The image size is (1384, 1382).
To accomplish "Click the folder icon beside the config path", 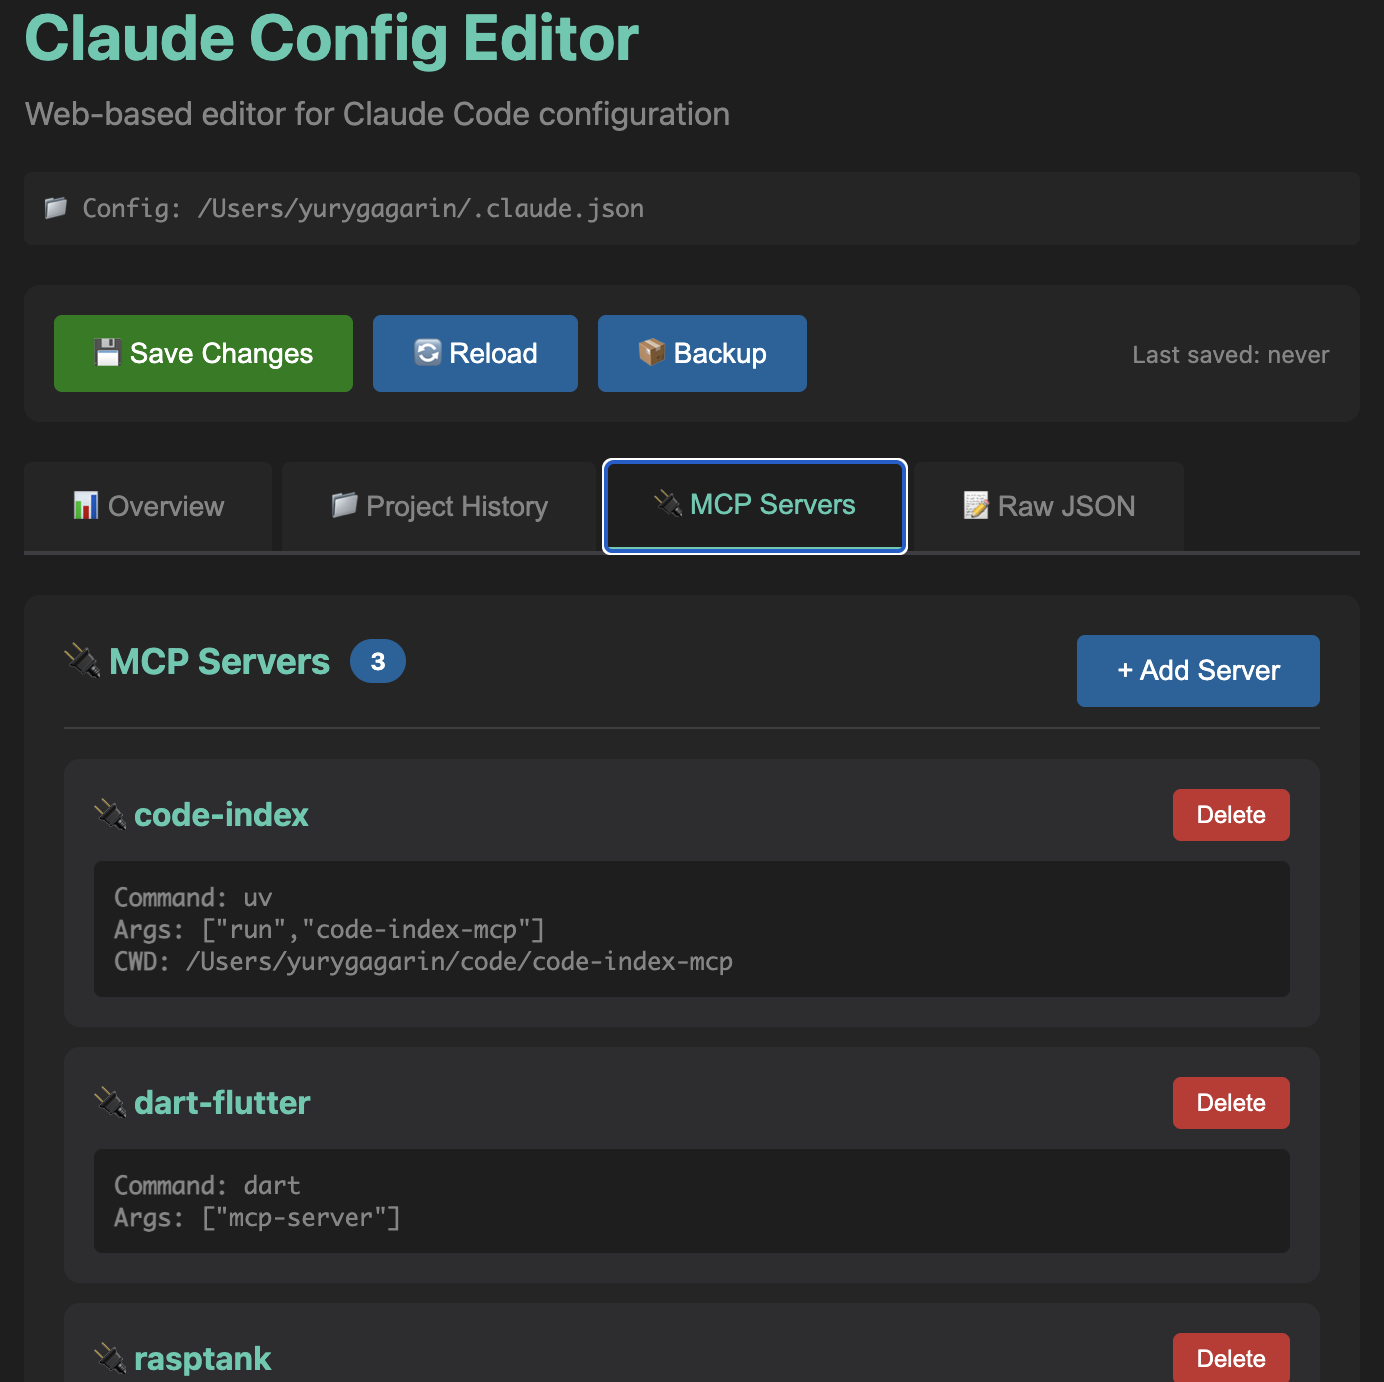I will point(55,208).
